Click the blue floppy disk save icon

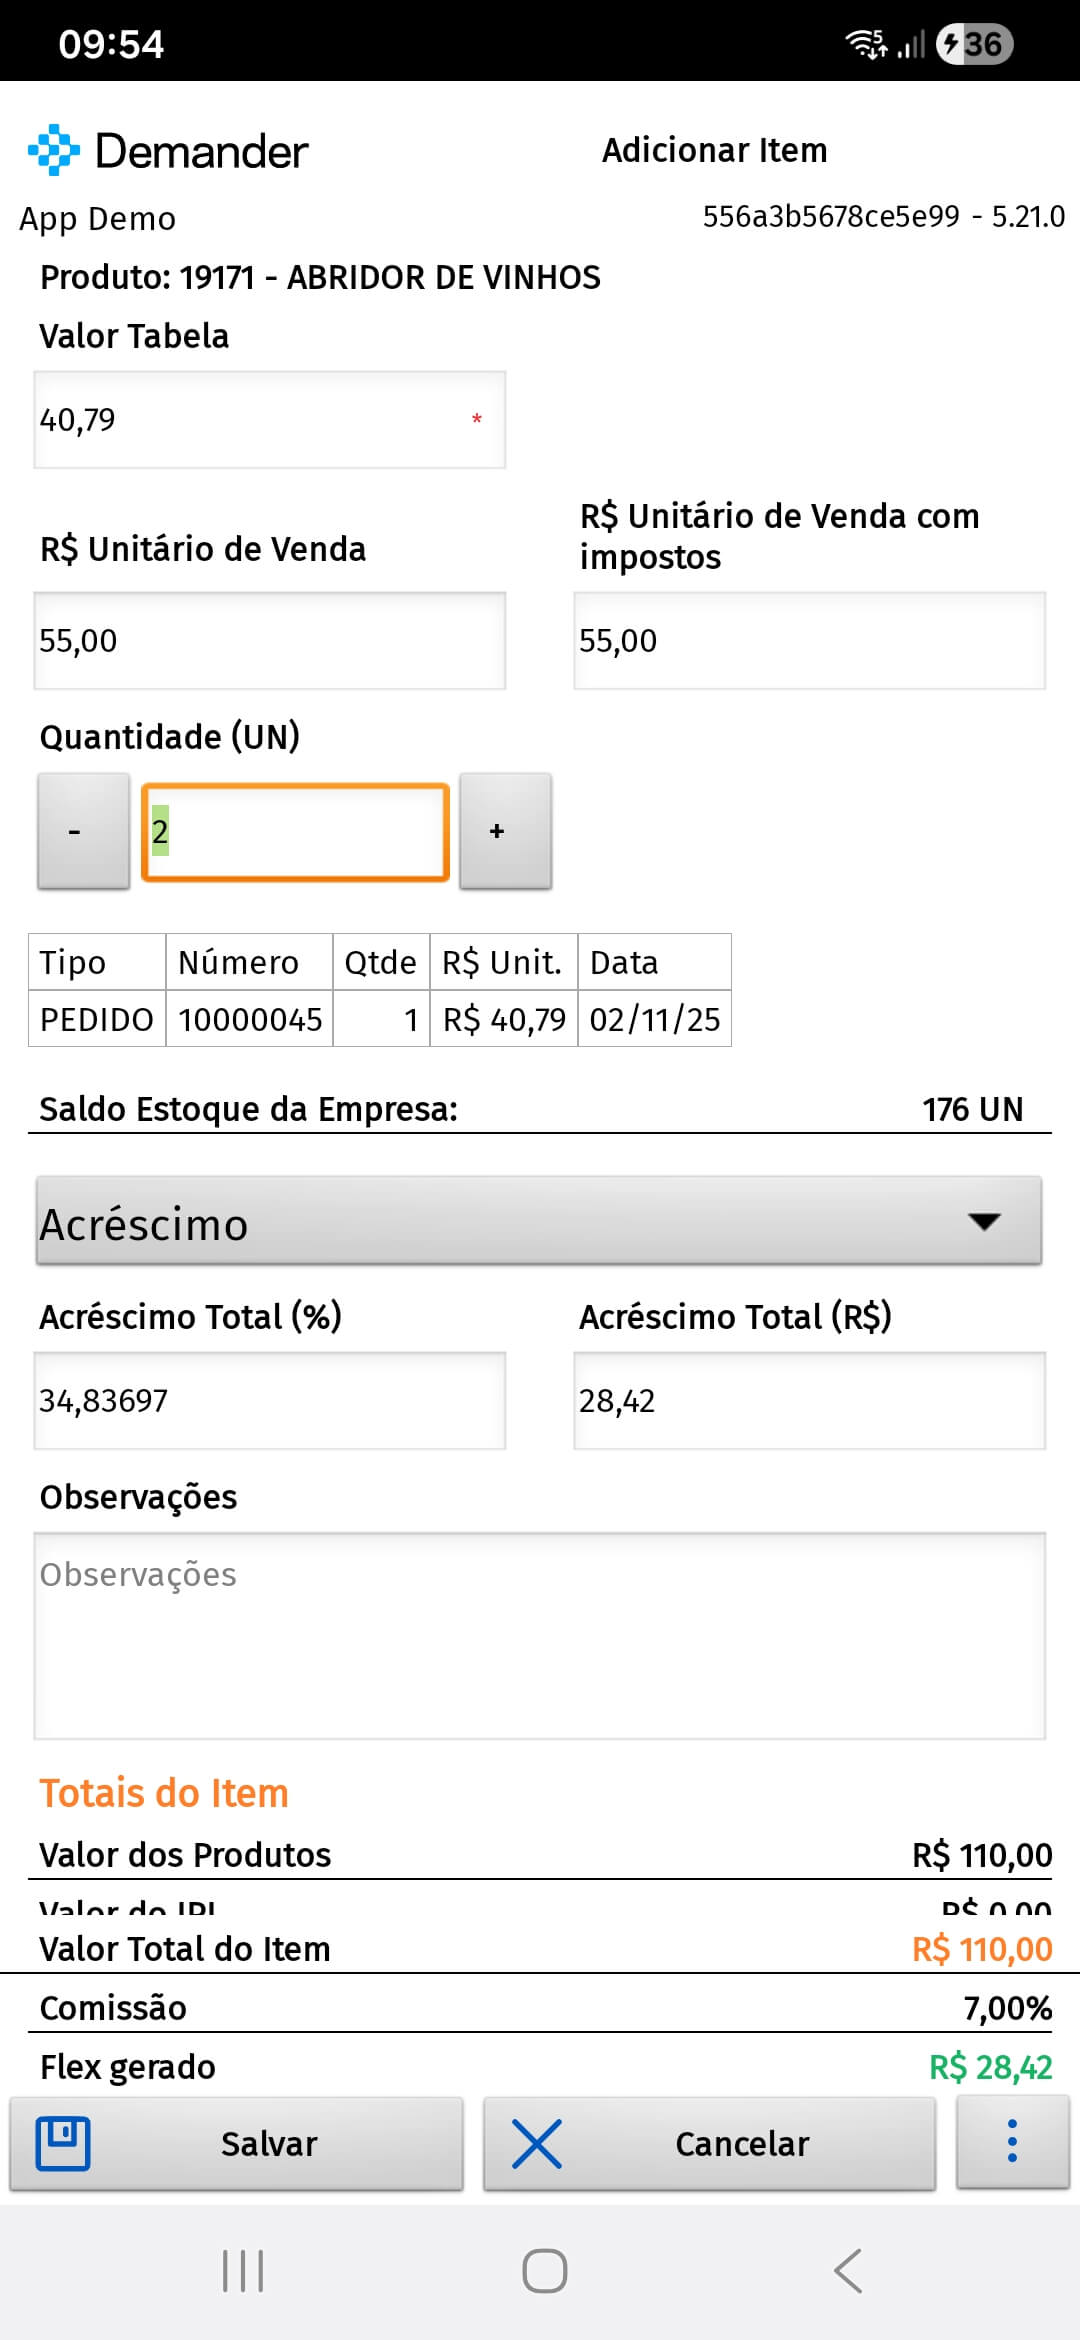click(x=63, y=2143)
